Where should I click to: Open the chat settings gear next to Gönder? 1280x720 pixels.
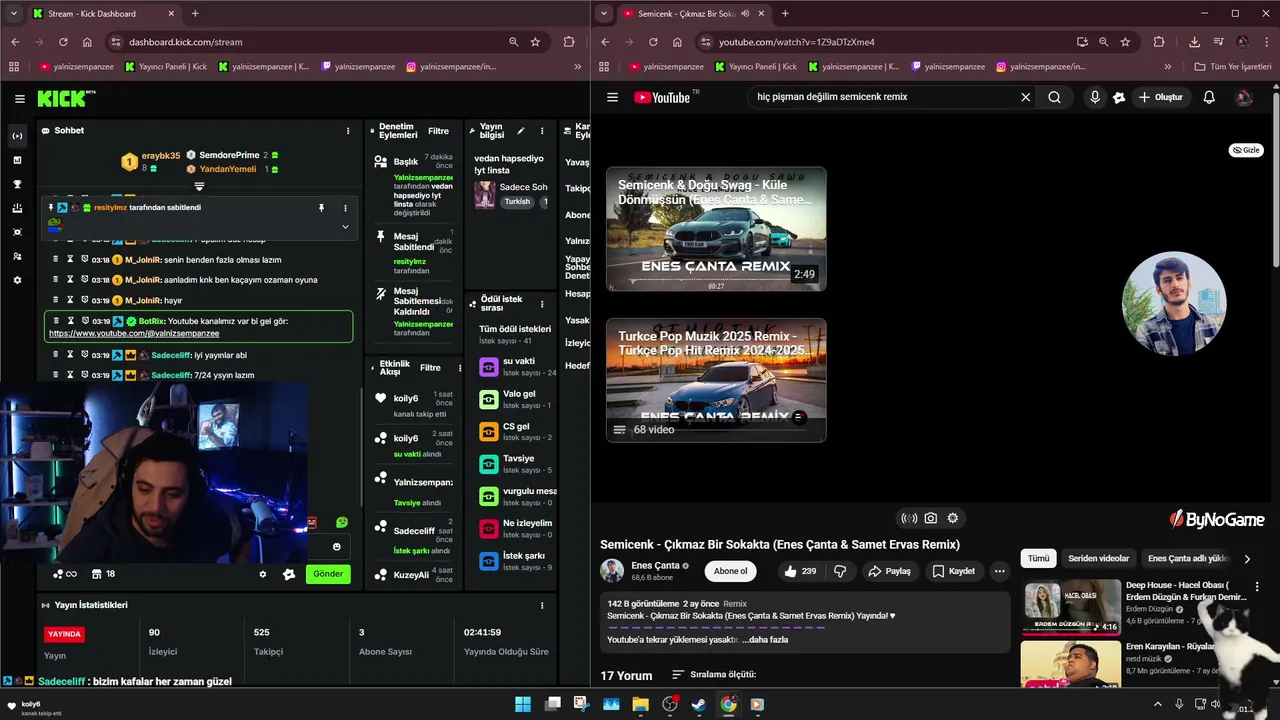point(263,574)
